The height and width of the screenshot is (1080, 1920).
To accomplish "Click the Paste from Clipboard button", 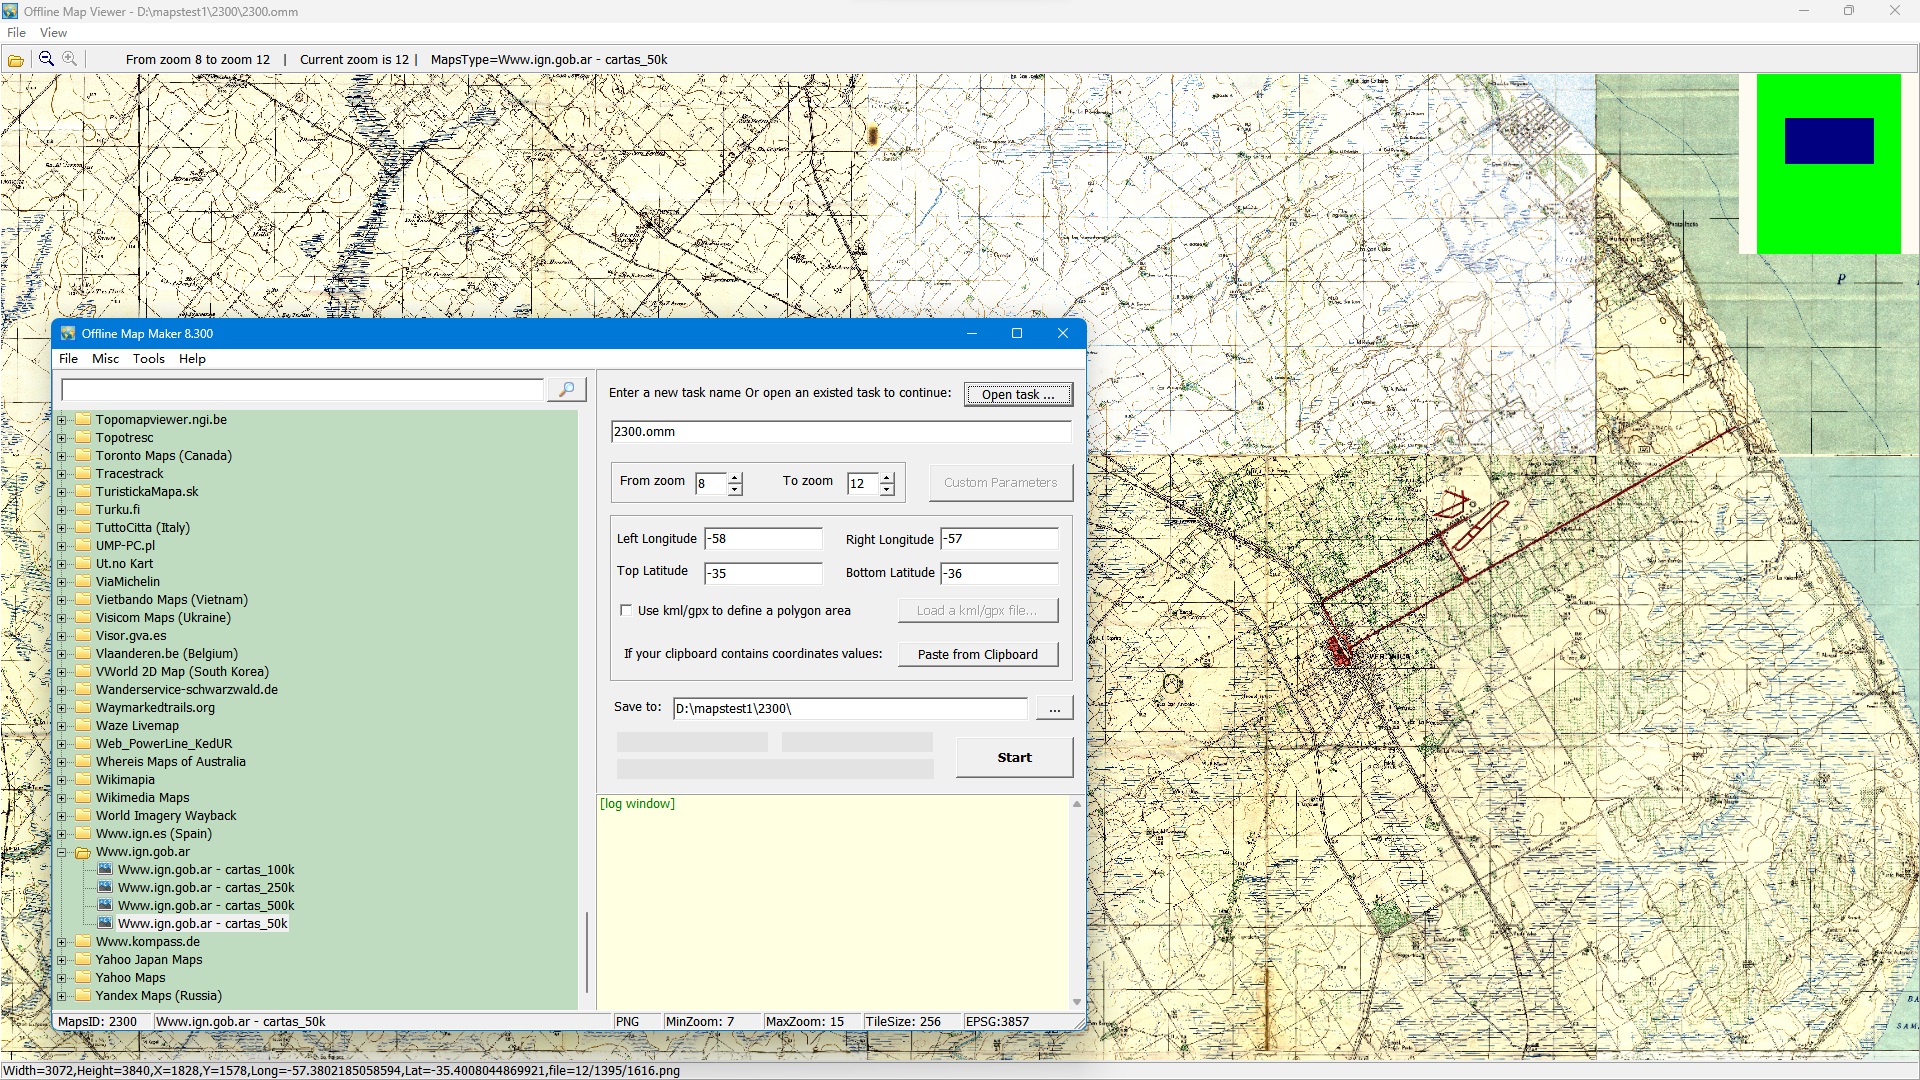I will pyautogui.click(x=977, y=655).
